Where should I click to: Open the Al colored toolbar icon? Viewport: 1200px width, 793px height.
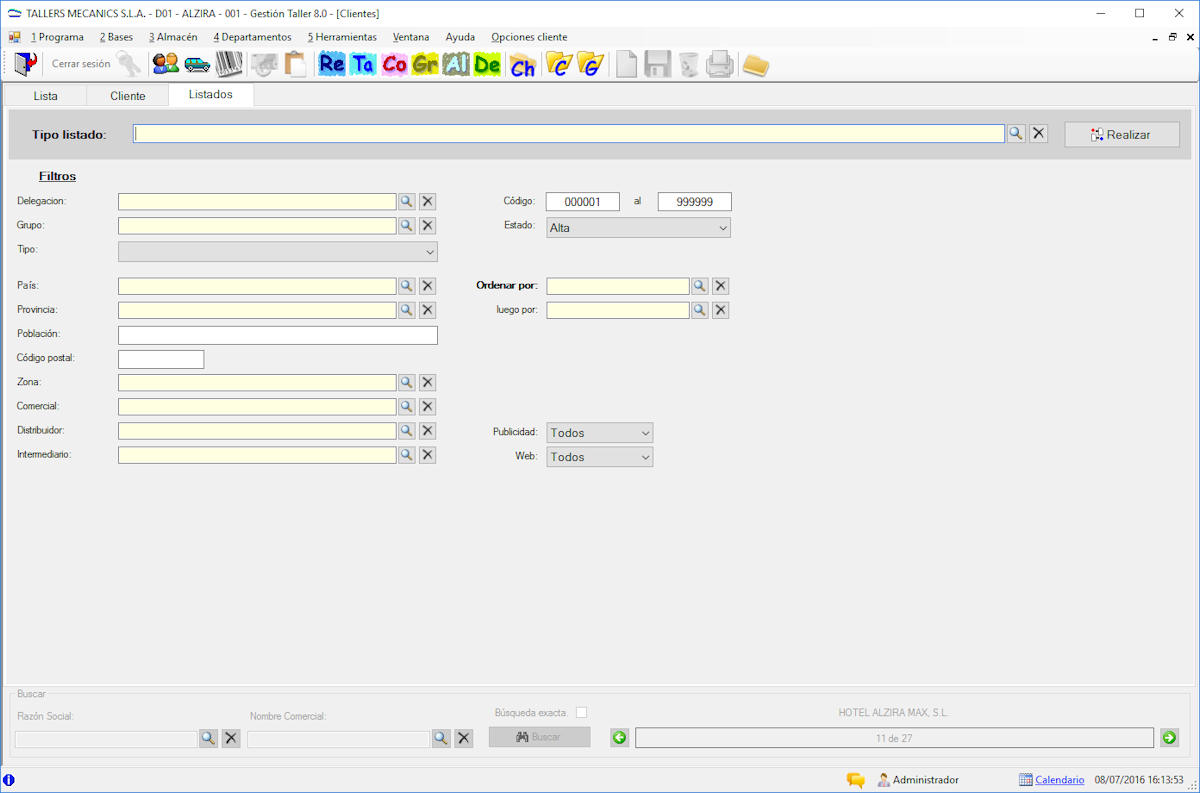point(456,64)
